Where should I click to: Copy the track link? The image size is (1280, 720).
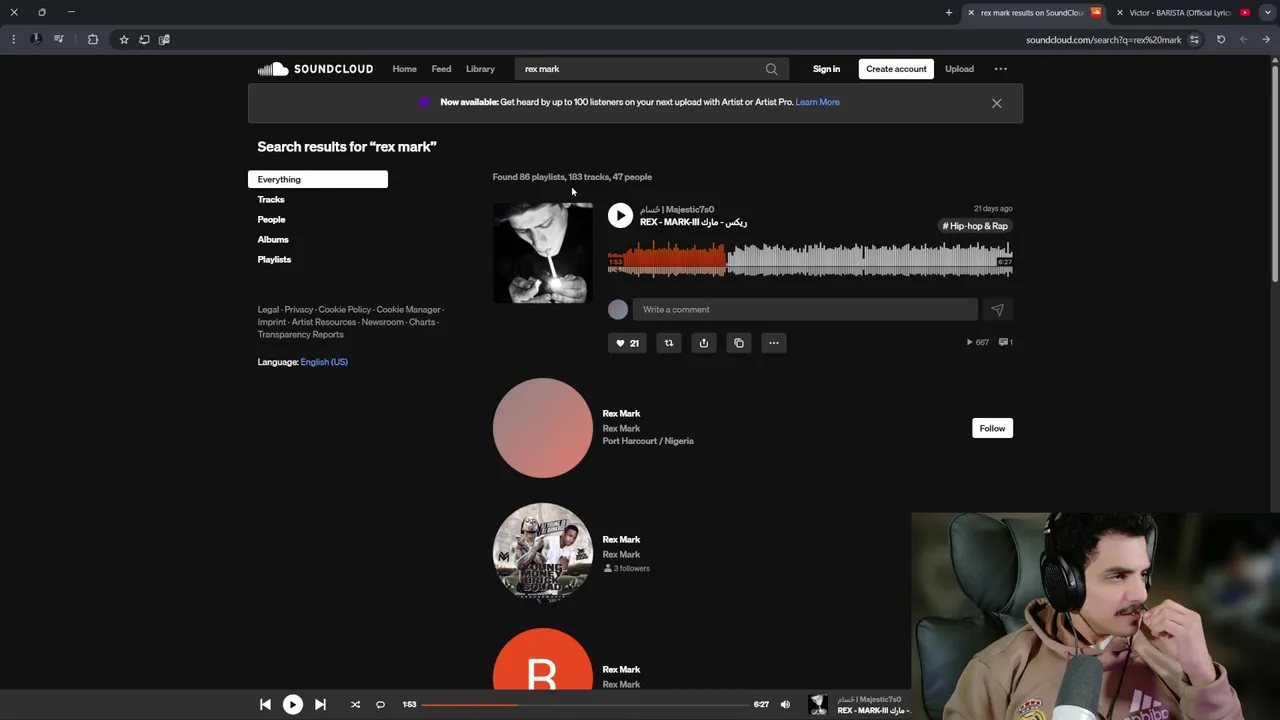tap(739, 343)
